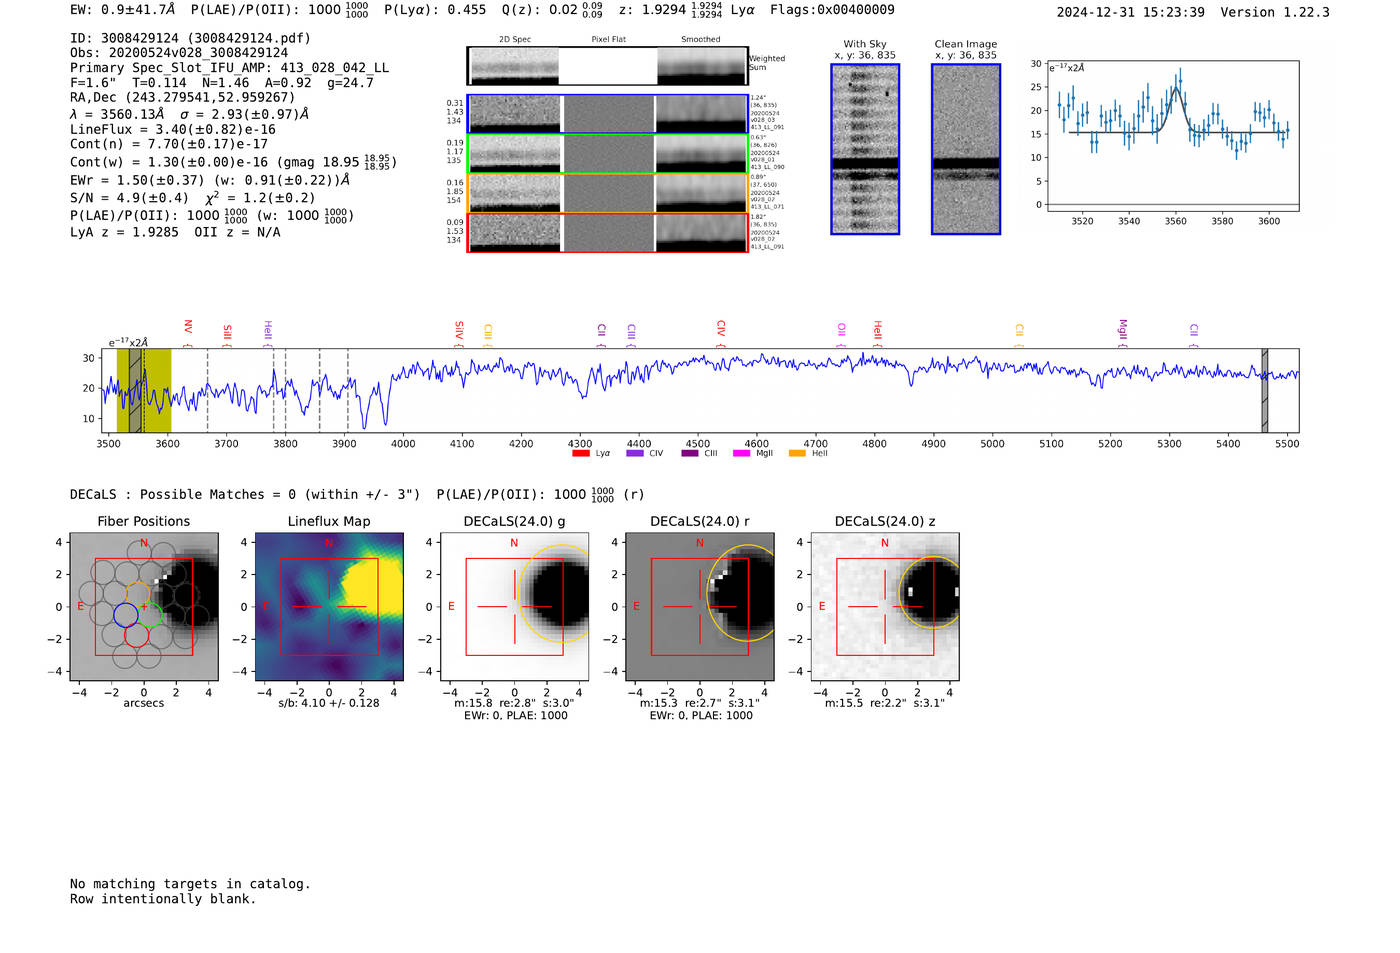The image size is (1400, 953).
Task: Click the 'Pixel Flat' column header
Action: [x=608, y=39]
